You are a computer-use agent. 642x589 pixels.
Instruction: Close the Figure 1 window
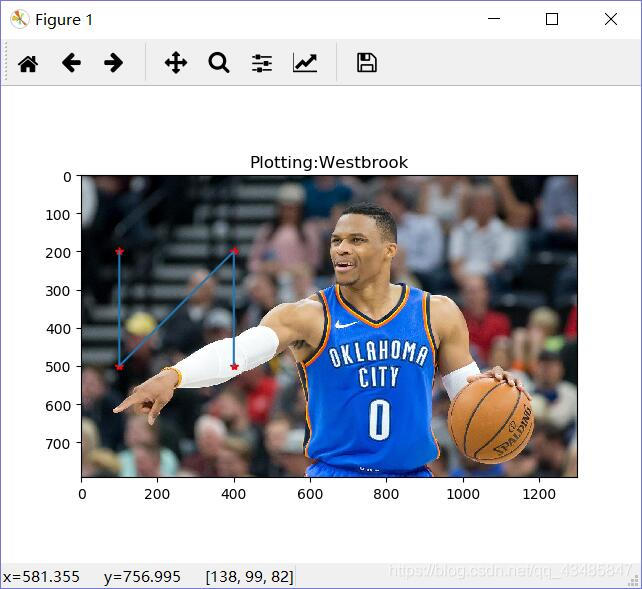coord(611,19)
